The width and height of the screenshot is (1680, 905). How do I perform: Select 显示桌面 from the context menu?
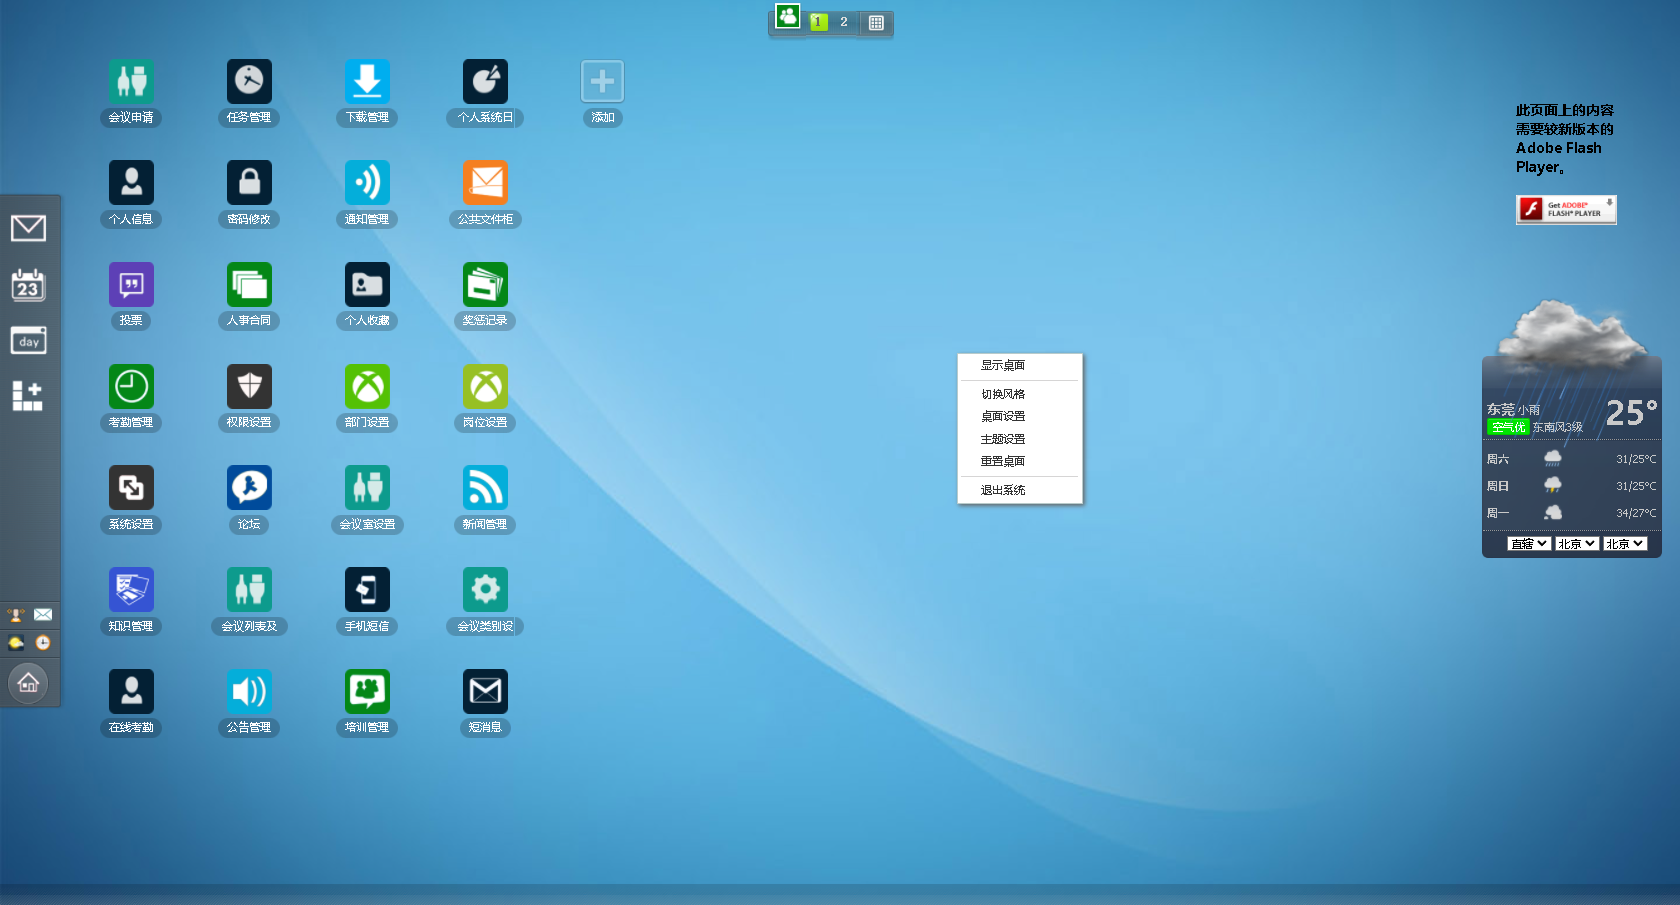pos(1003,366)
